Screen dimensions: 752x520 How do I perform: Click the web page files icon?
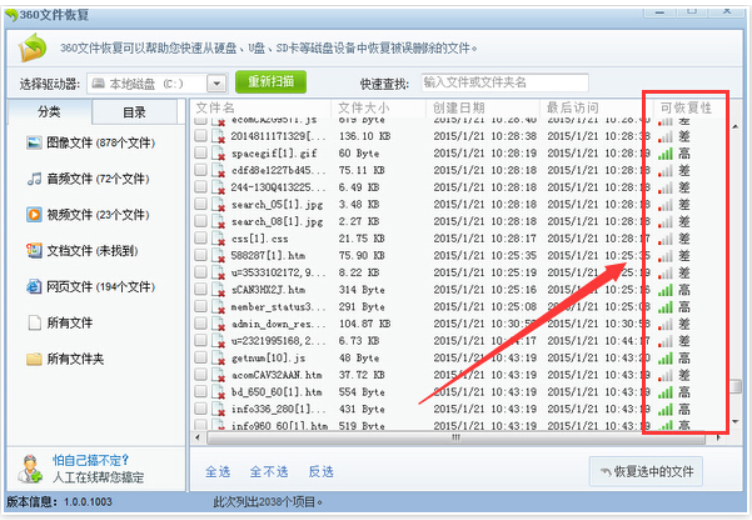[x=34, y=287]
